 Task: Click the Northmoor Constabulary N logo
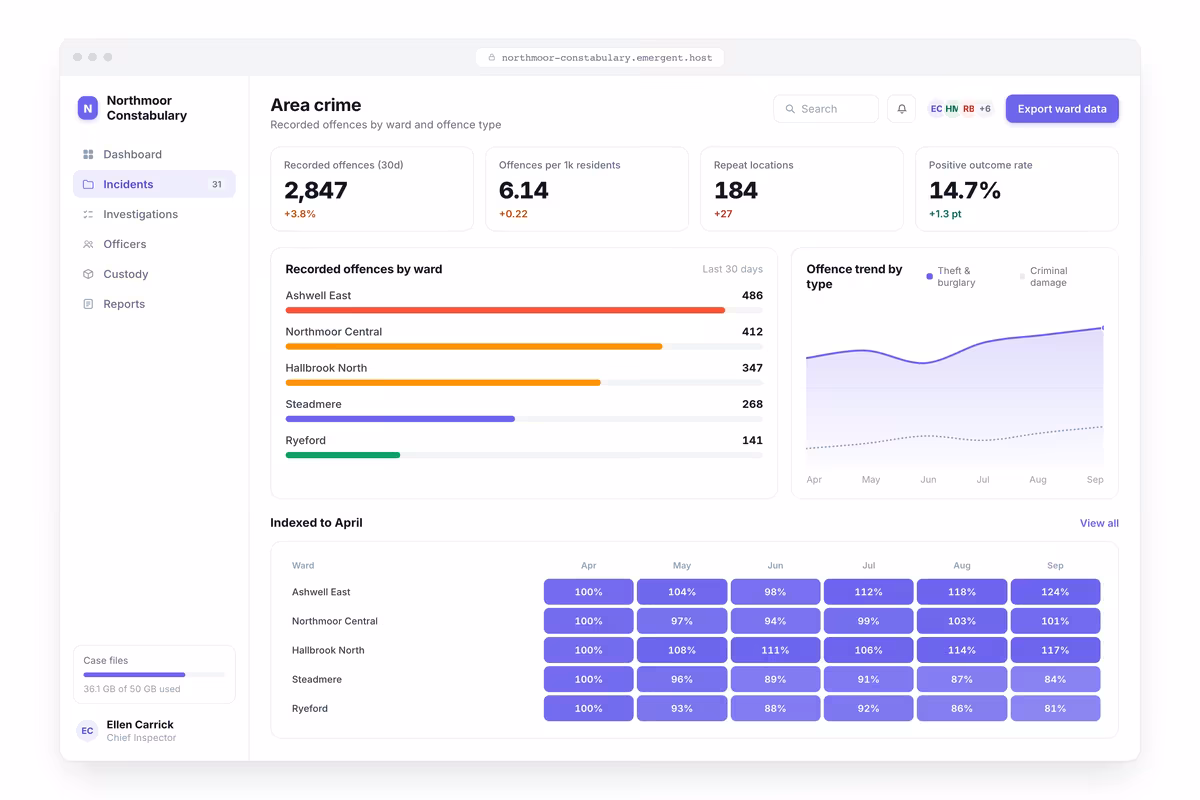(x=88, y=108)
